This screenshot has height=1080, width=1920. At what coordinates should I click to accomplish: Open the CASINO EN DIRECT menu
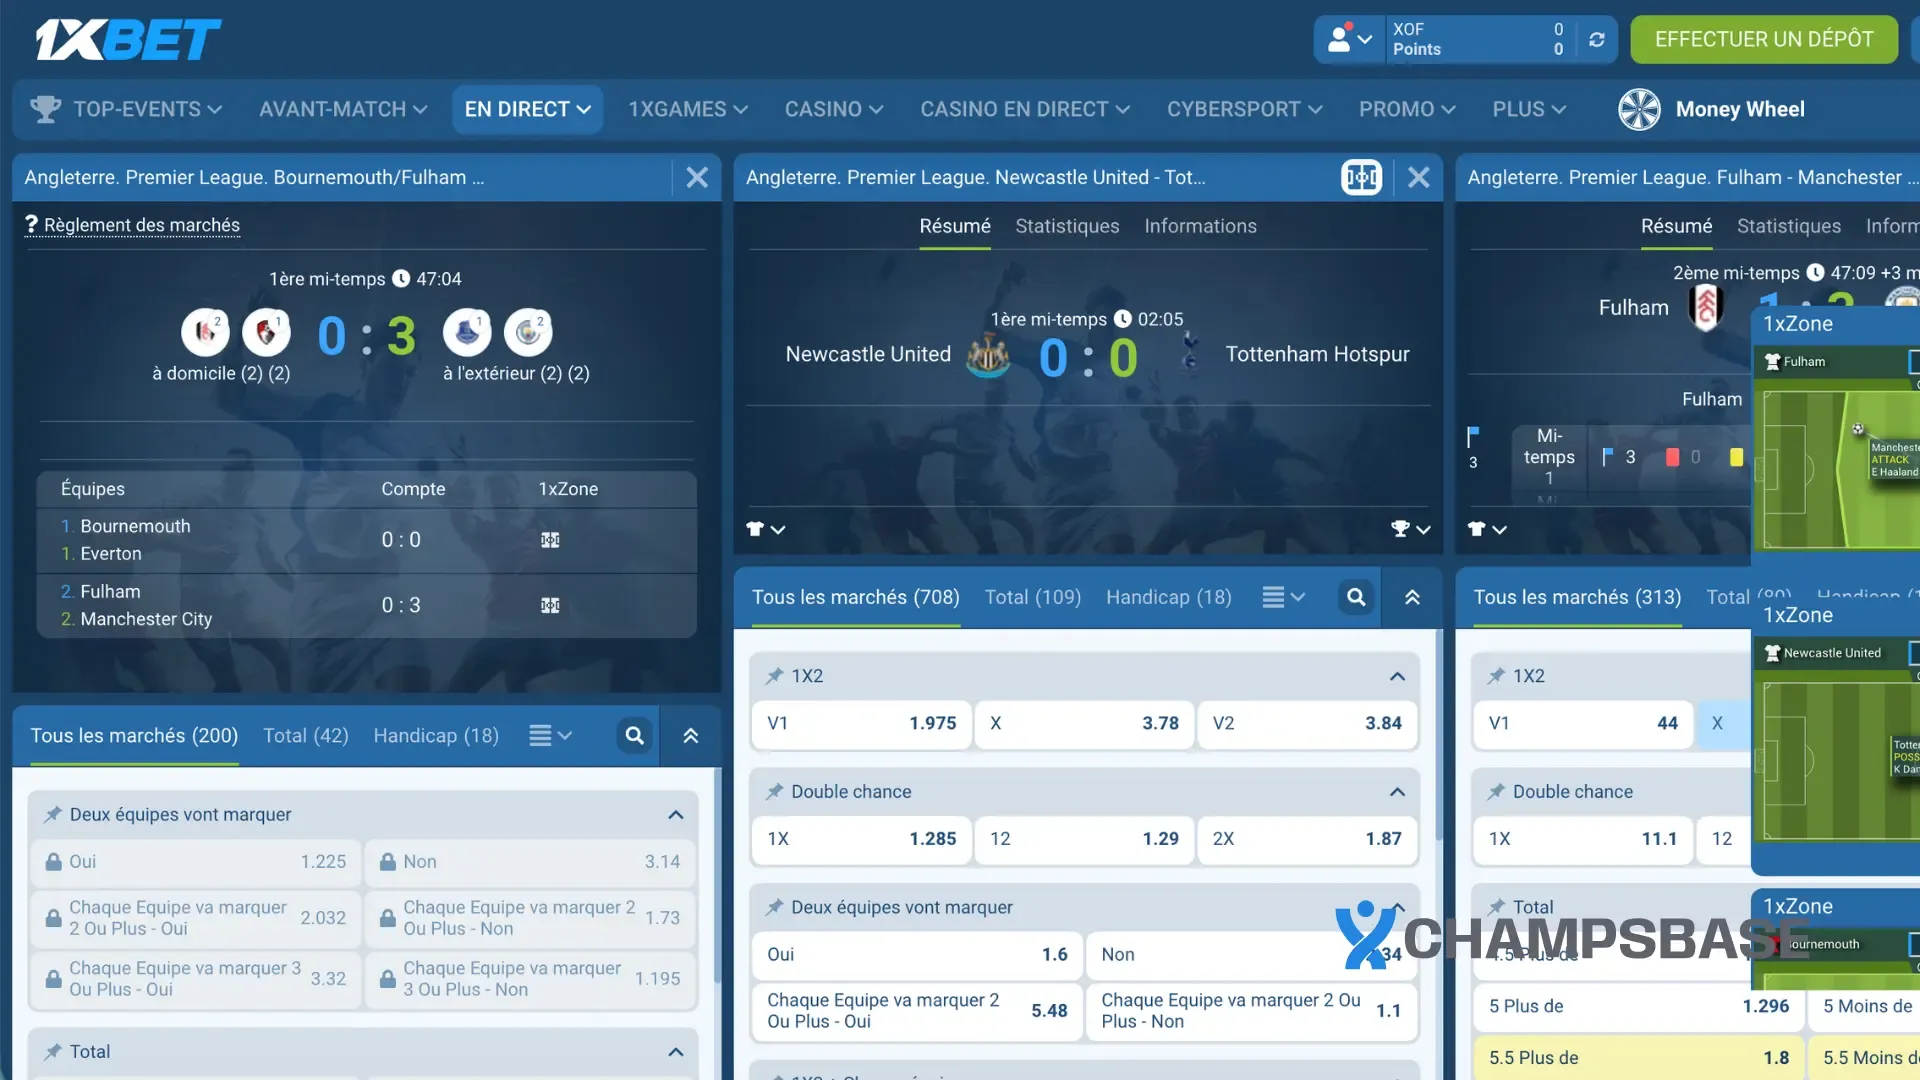click(1024, 109)
